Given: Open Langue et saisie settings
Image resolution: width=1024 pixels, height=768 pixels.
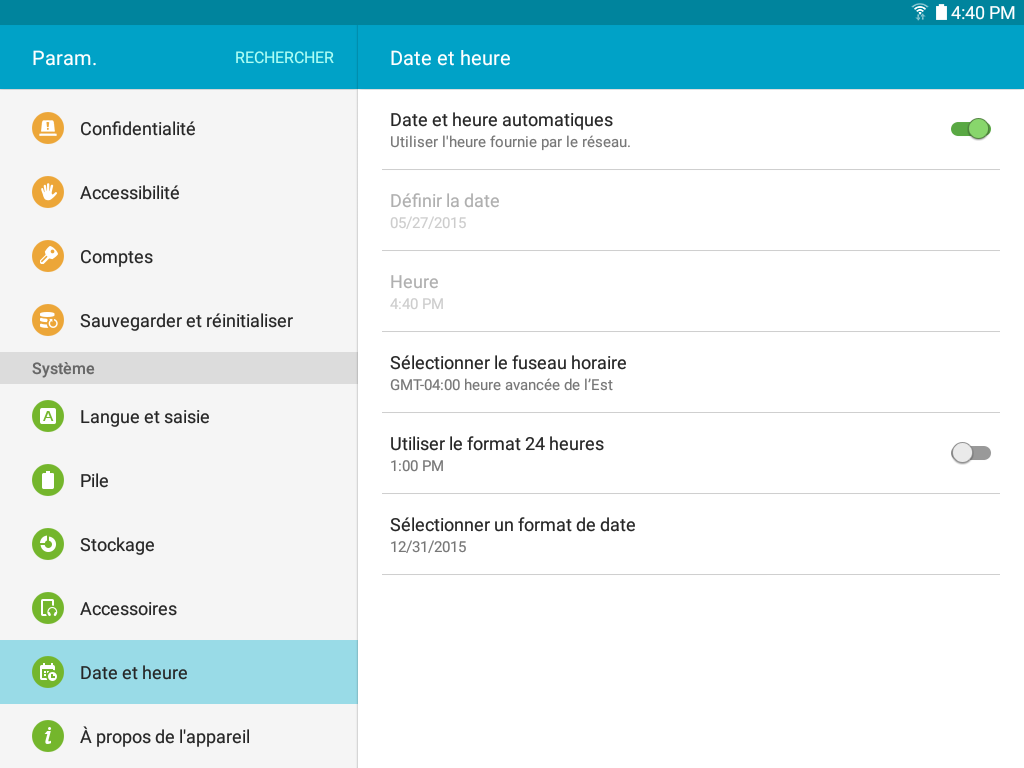Looking at the screenshot, I should point(179,417).
